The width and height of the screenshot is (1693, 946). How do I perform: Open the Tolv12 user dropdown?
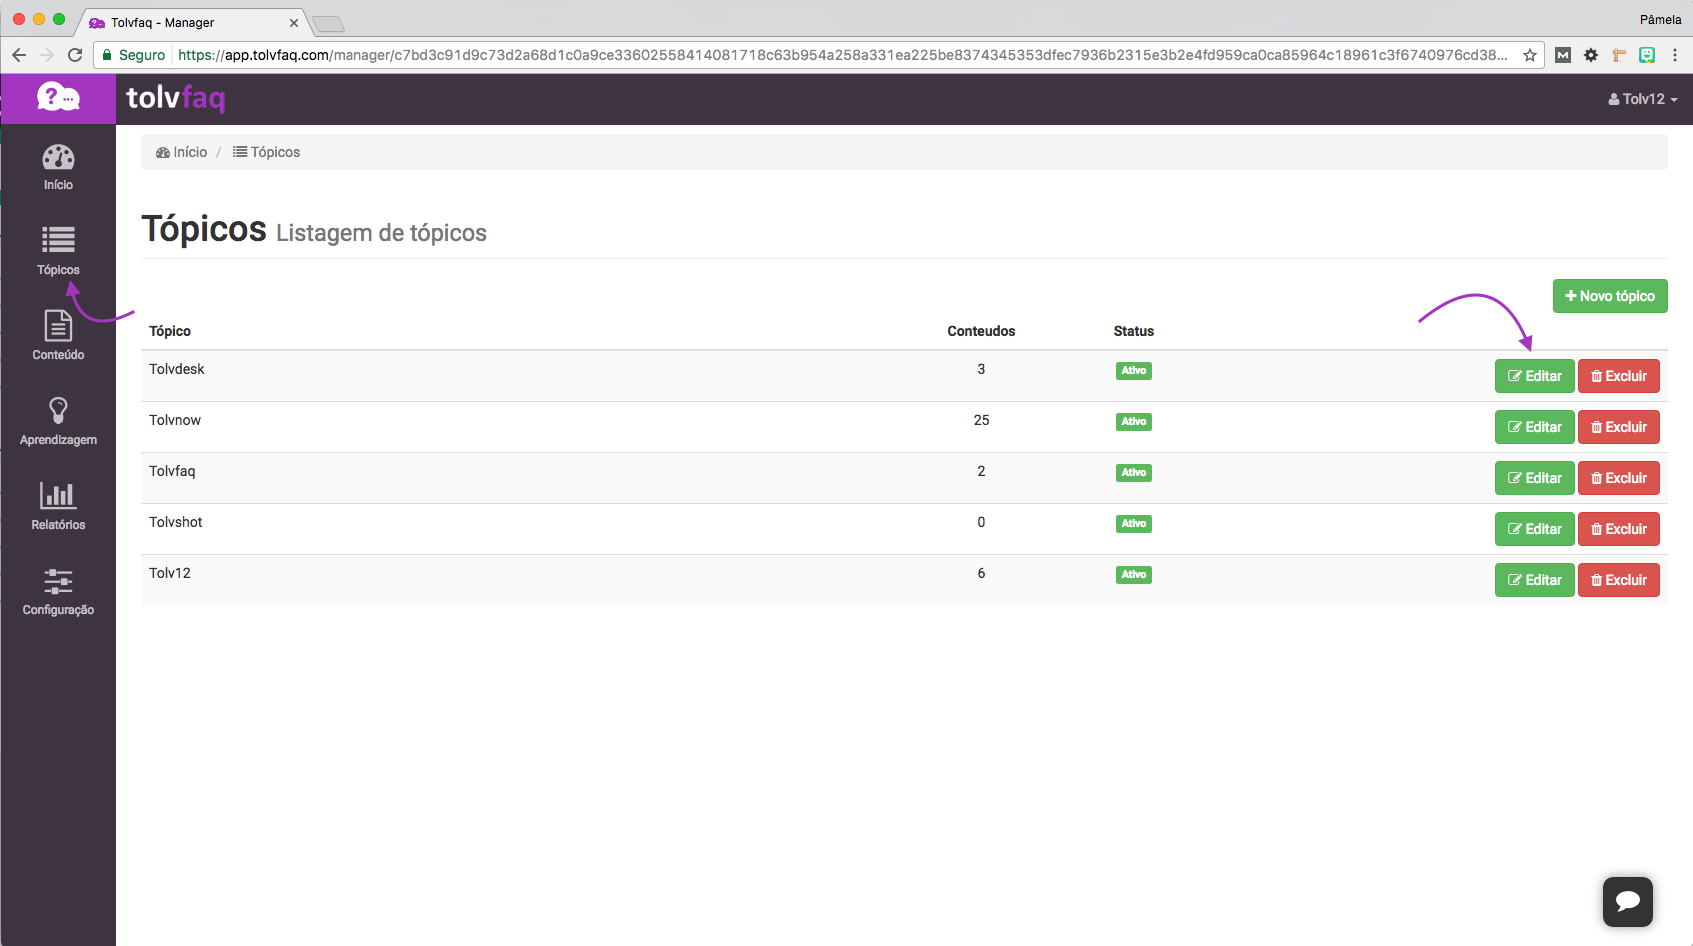point(1643,99)
